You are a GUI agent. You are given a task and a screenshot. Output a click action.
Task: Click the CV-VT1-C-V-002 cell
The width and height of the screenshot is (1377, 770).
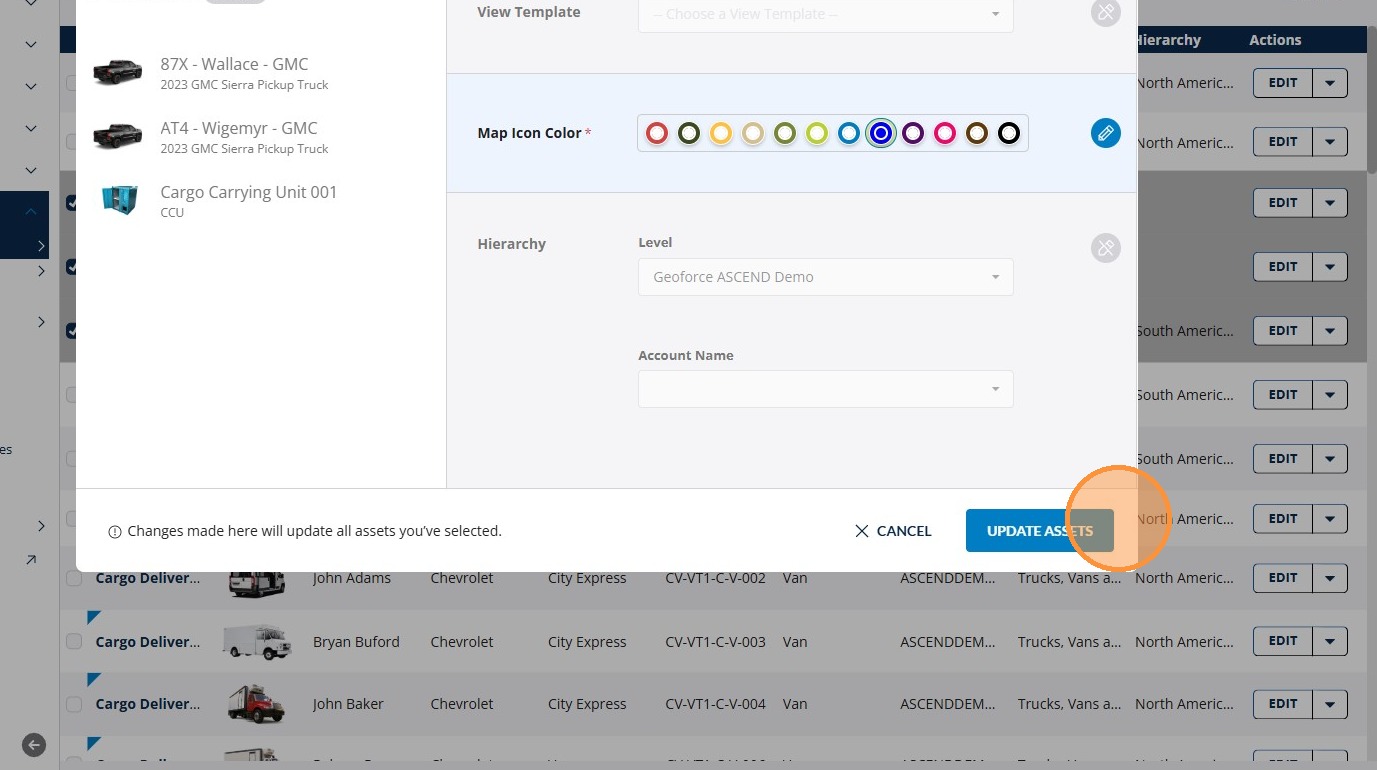[x=716, y=578]
